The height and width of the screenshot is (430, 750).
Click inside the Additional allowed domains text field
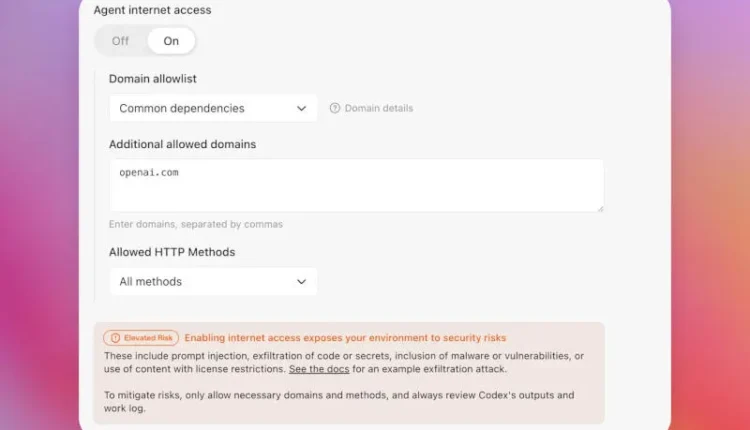(x=356, y=185)
